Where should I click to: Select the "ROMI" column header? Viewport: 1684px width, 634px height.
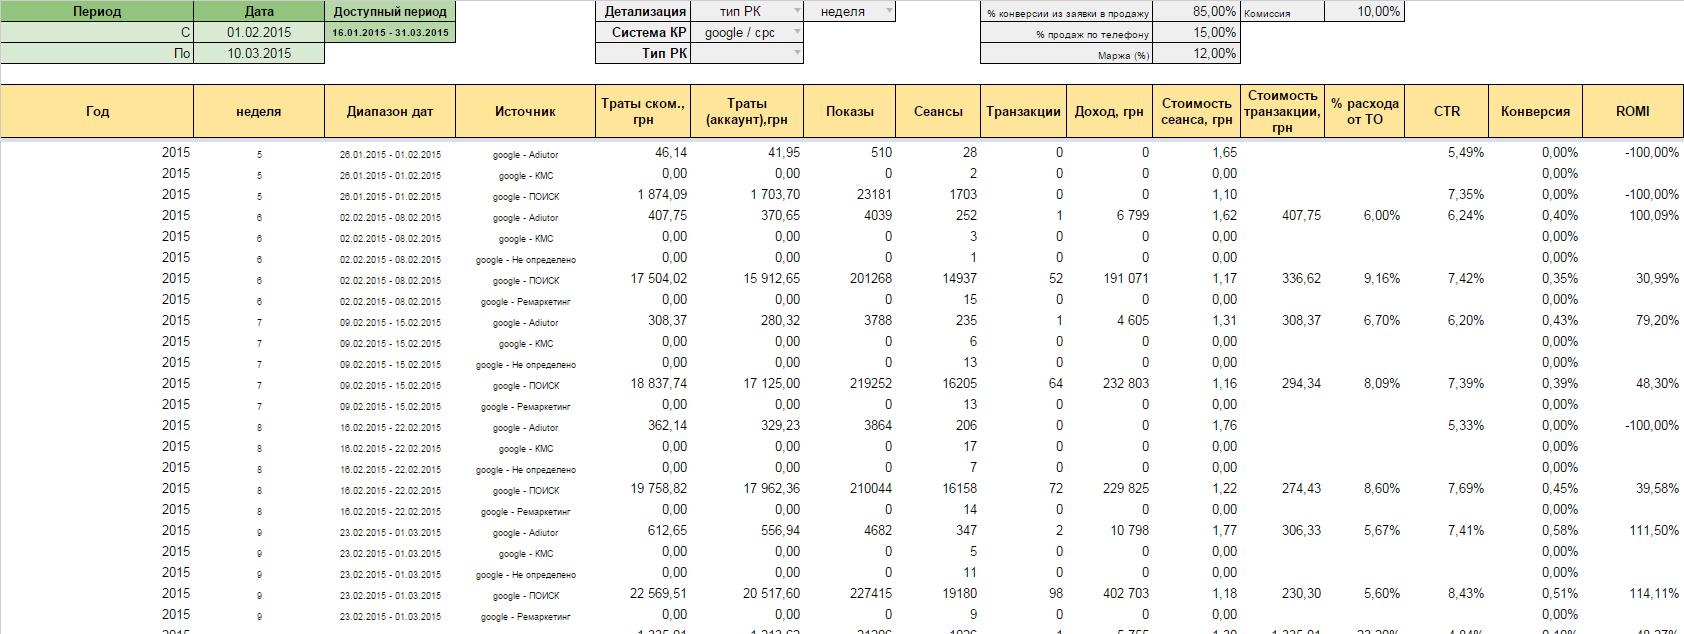tap(1633, 111)
